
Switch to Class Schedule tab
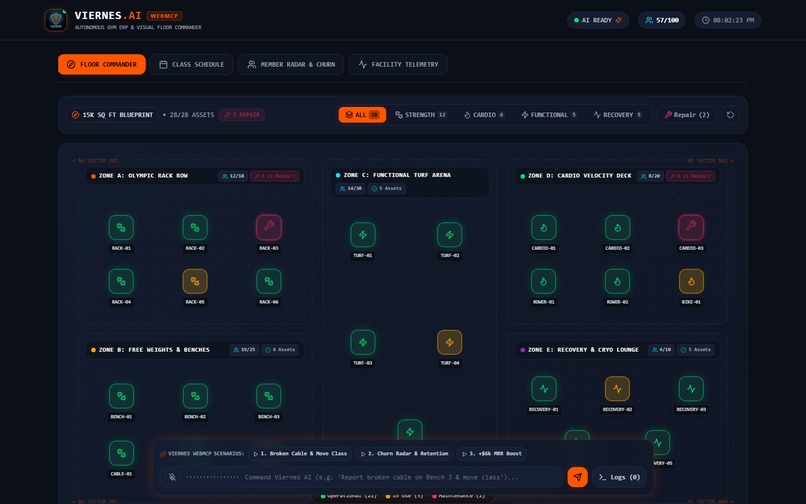pos(192,64)
